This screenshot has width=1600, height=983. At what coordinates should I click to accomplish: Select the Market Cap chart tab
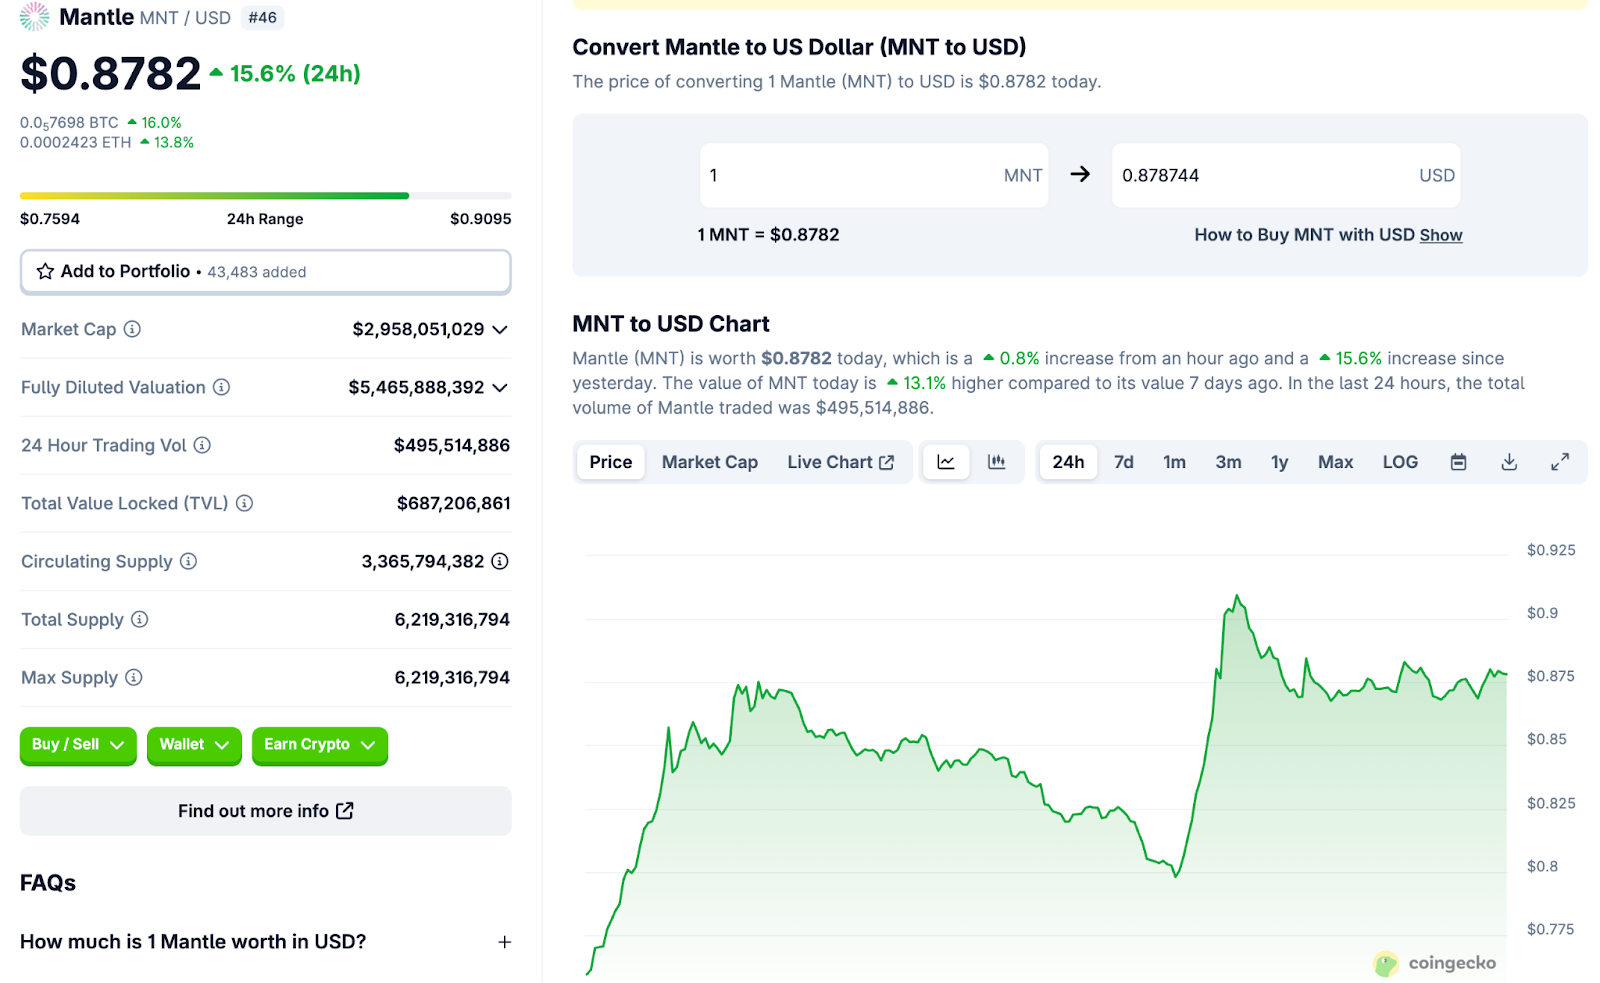tap(710, 462)
